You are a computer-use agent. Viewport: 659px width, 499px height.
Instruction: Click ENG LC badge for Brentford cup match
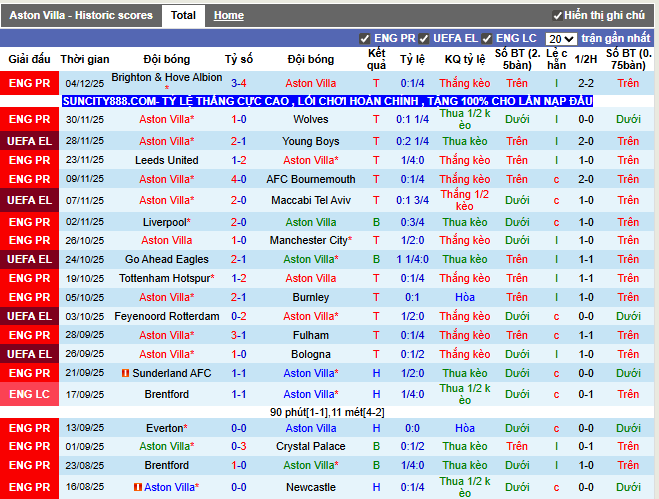click(29, 394)
